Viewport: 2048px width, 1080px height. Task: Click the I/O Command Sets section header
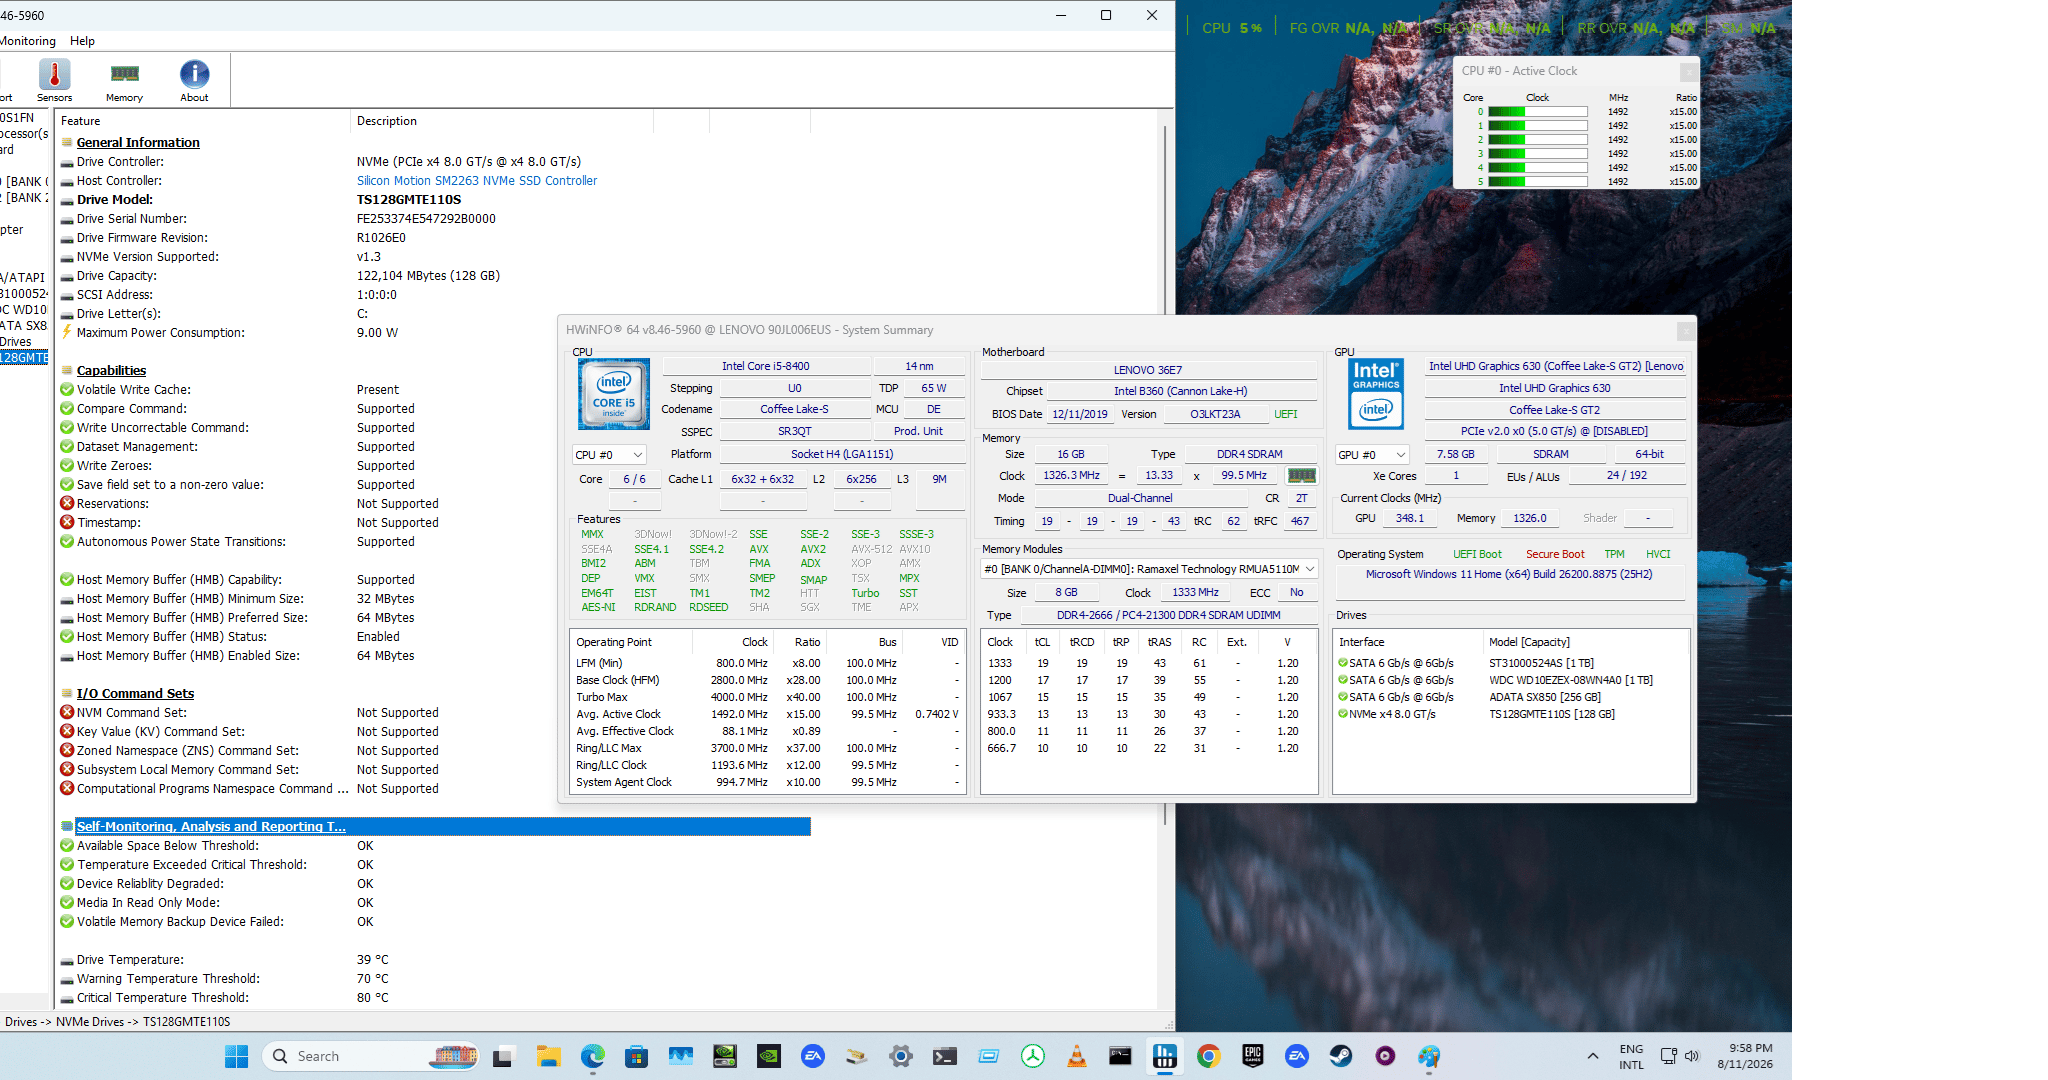(135, 694)
